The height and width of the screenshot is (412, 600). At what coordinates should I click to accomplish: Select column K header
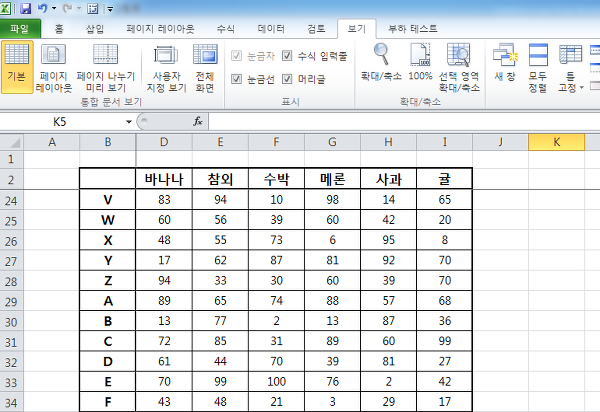pyautogui.click(x=557, y=142)
